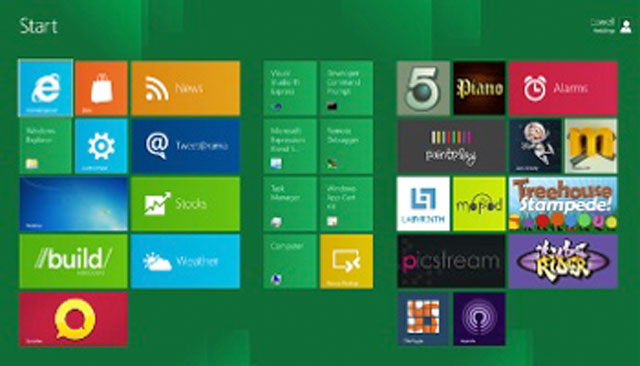Launch Treehouse Stampede game tile
640x366 pixels.
pyautogui.click(x=563, y=204)
